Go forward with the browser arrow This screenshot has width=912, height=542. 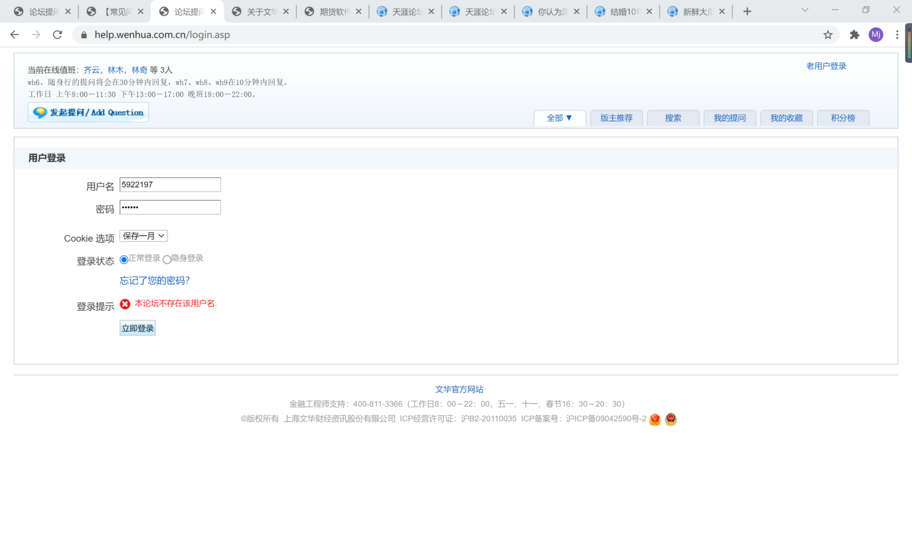[36, 35]
